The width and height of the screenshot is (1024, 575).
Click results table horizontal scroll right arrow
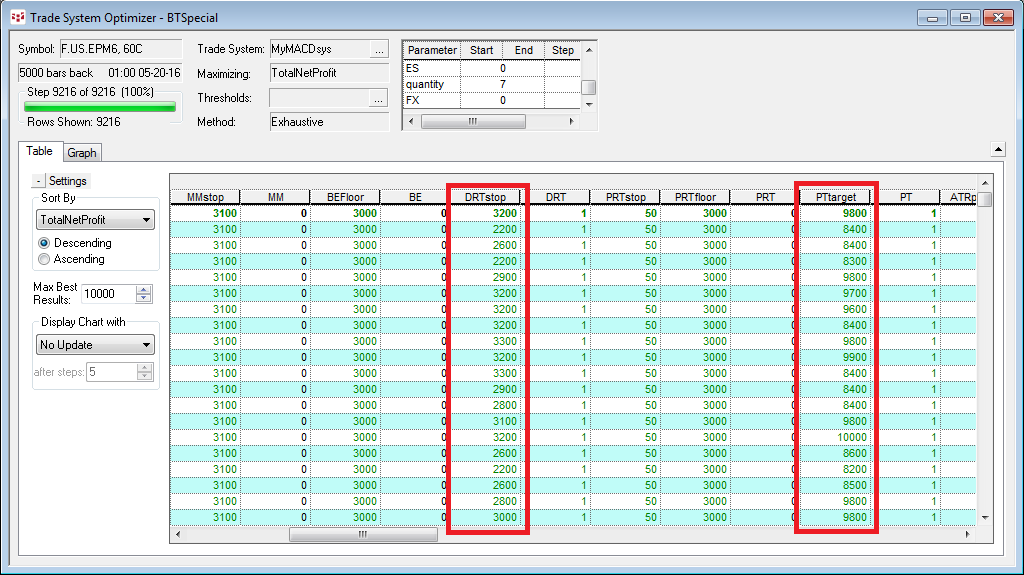click(968, 534)
